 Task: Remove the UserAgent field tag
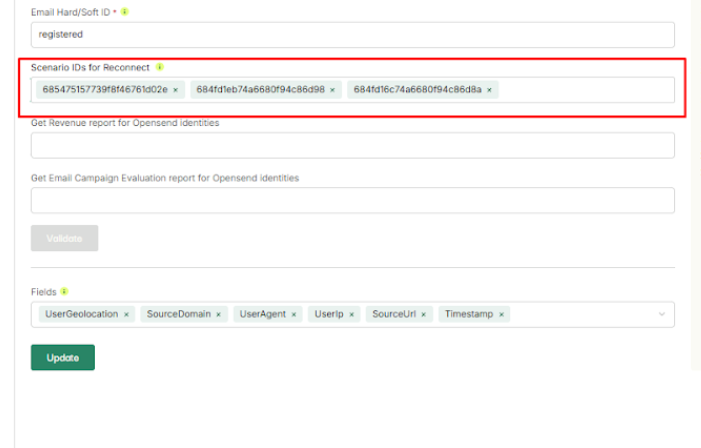click(294, 314)
